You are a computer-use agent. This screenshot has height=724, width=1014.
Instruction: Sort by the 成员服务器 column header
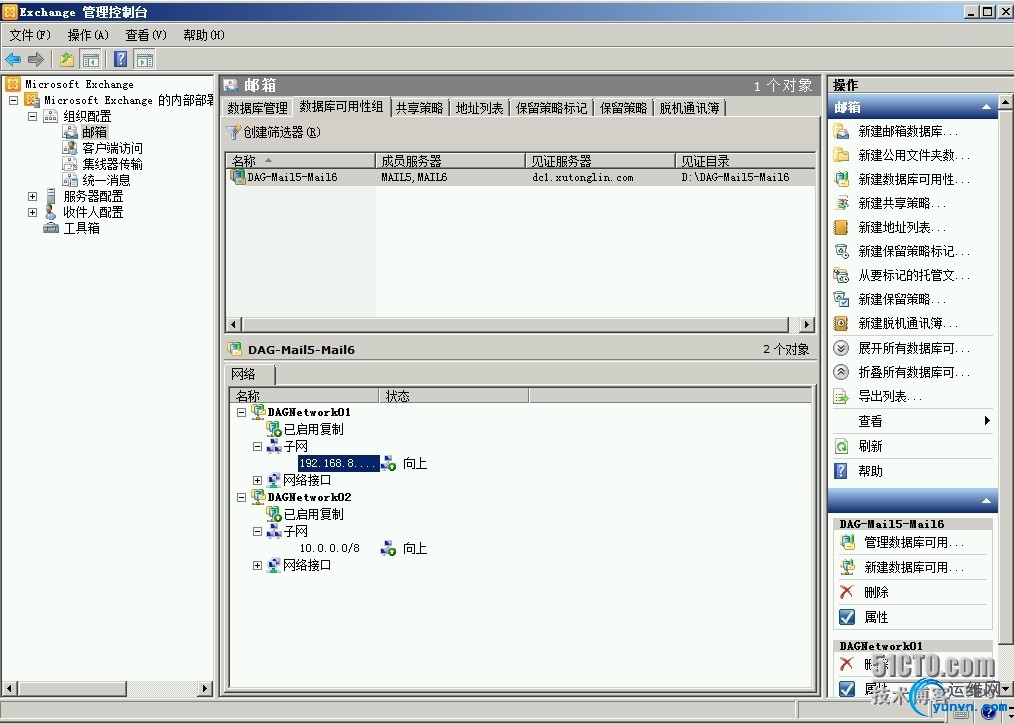point(451,160)
